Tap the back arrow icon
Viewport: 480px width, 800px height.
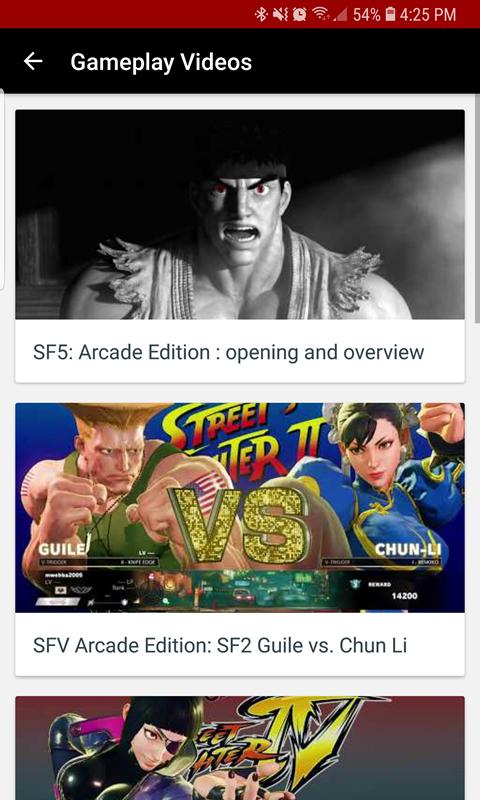click(33, 61)
